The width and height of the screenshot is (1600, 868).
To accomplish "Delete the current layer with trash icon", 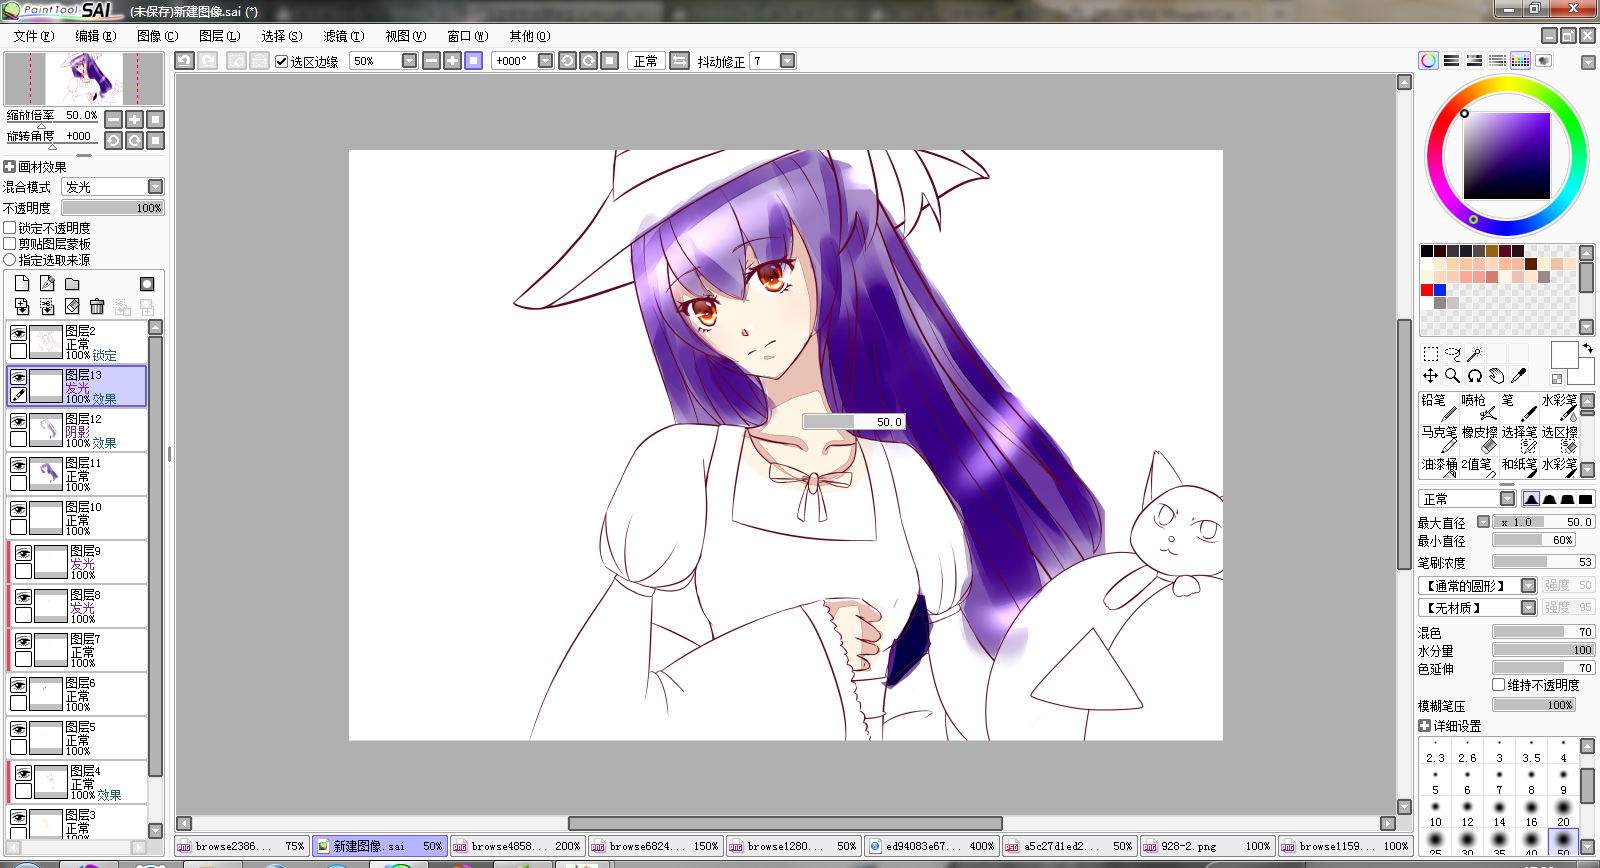I will click(97, 306).
